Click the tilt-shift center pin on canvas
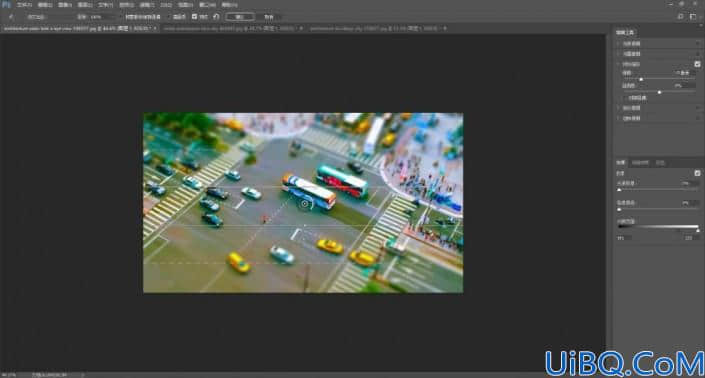The width and height of the screenshot is (705, 378). click(x=305, y=204)
